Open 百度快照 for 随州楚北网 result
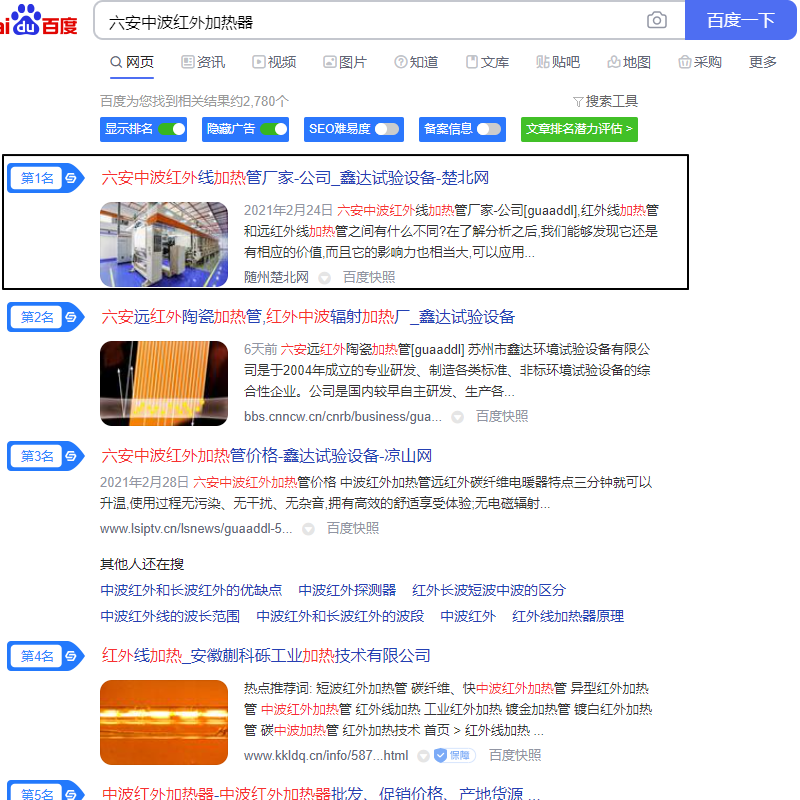Viewport: 800px width, 800px height. click(x=369, y=278)
